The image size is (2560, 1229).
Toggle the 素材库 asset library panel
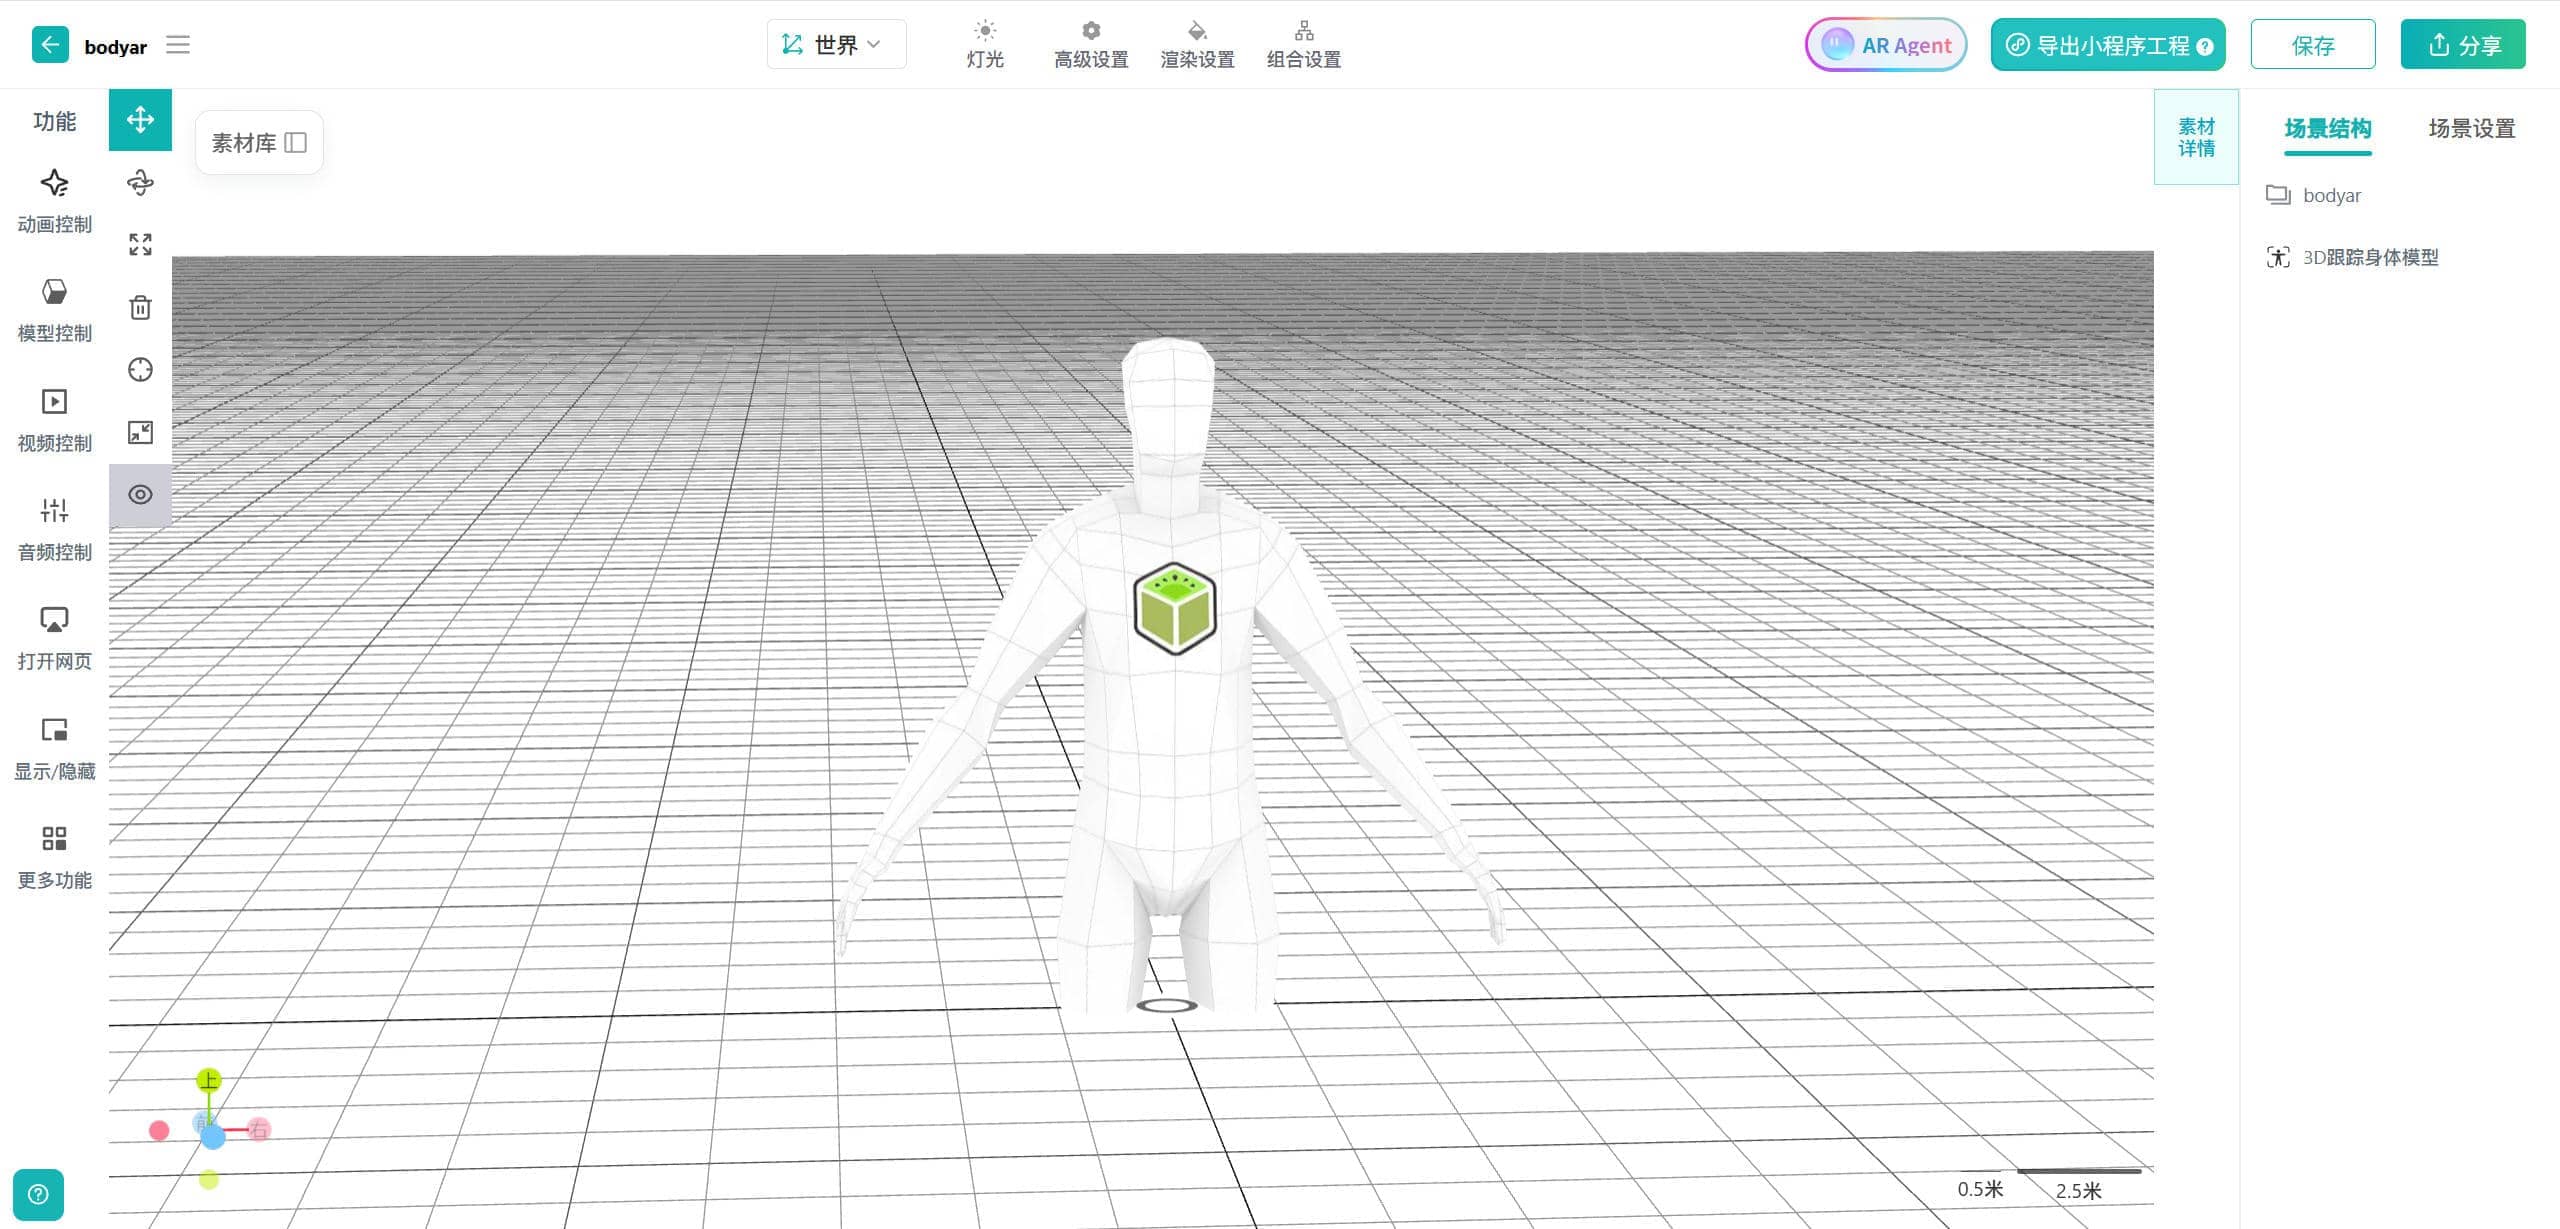(259, 143)
